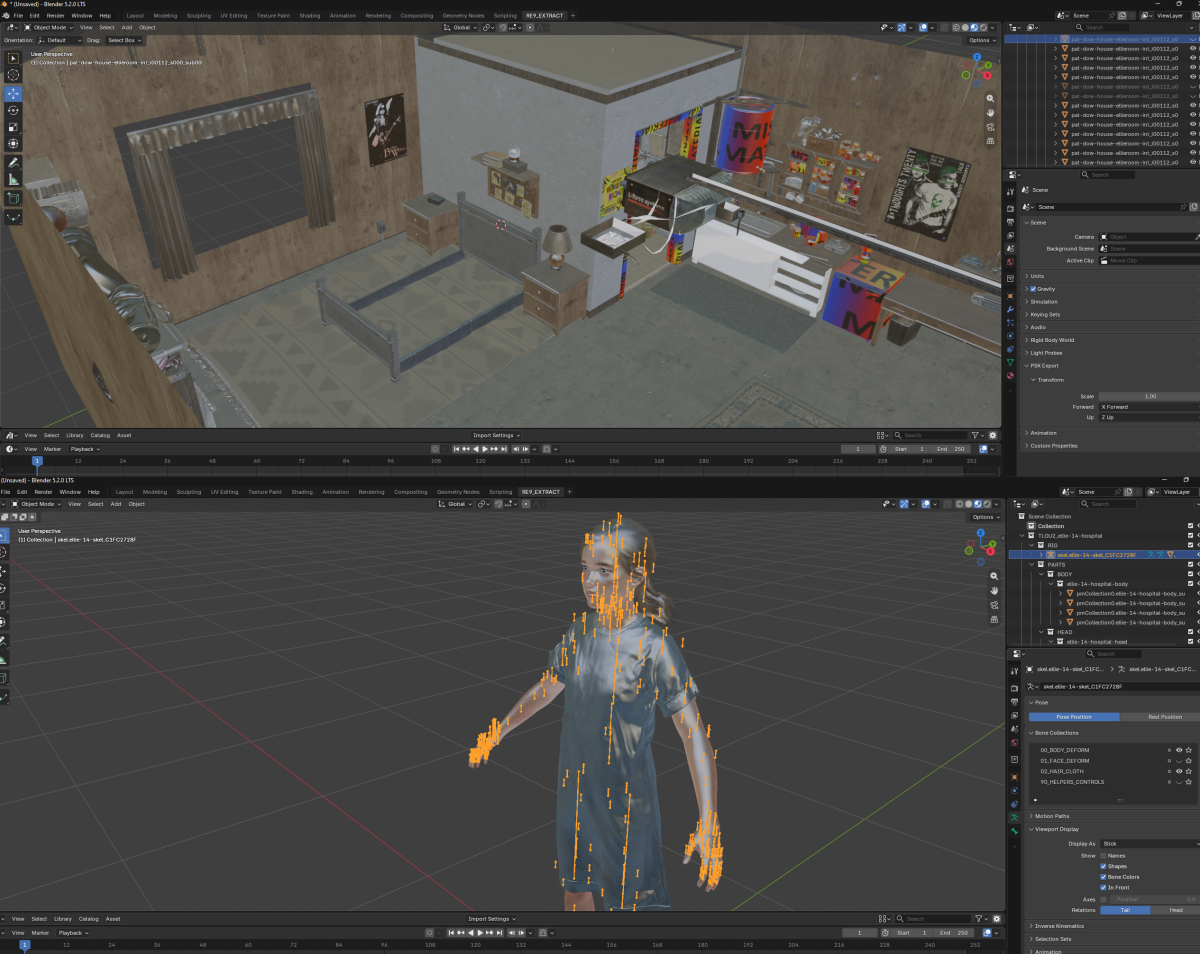Open Armature data tab in bottom window
The height and width of the screenshot is (954, 1200).
pyautogui.click(x=1013, y=817)
